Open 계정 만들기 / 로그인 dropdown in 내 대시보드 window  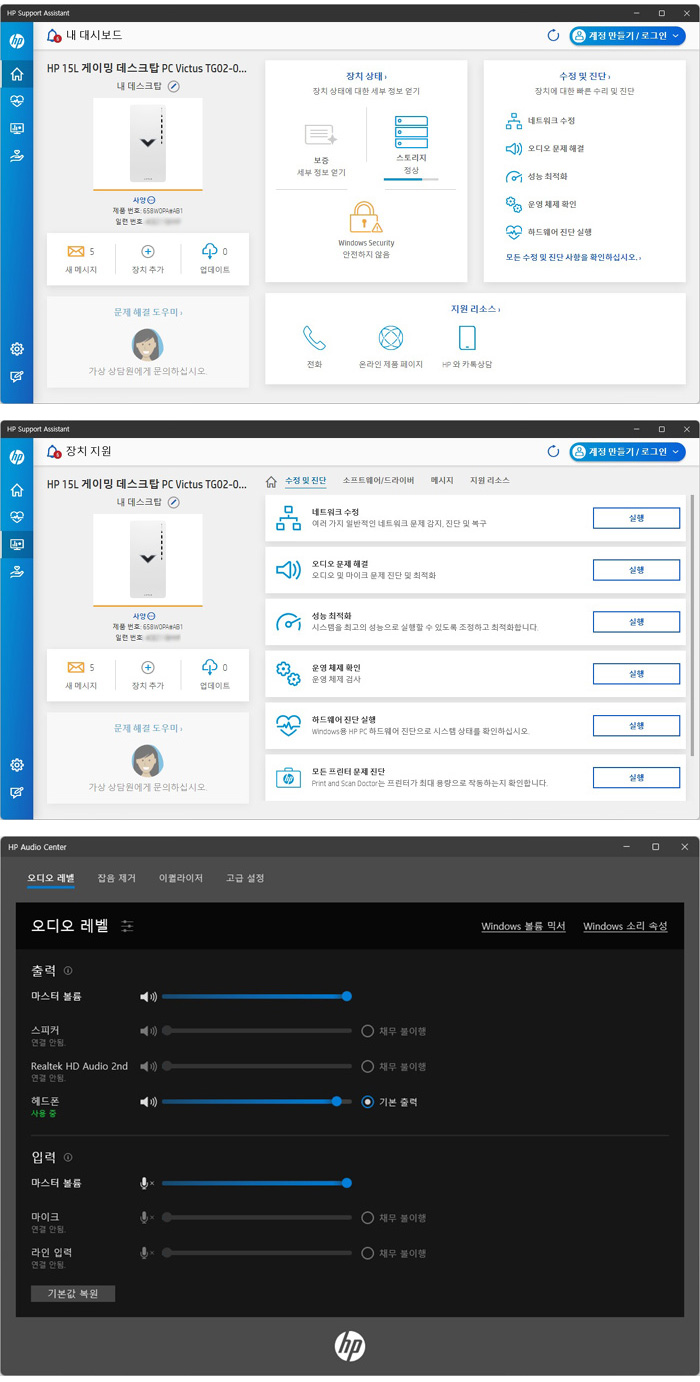pyautogui.click(x=627, y=36)
